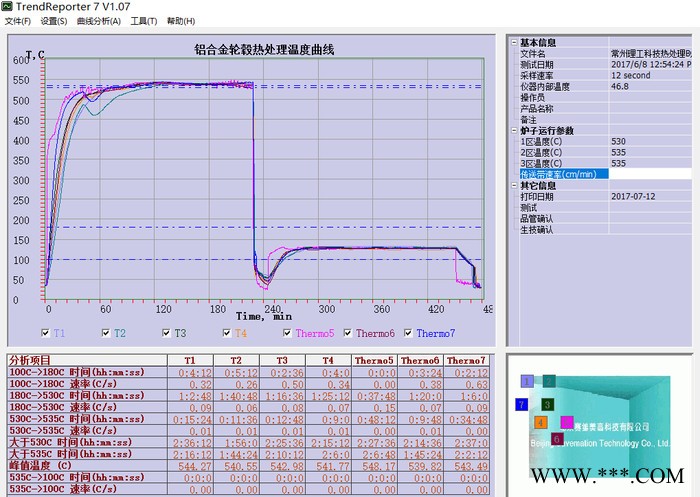700x497 pixels.
Task: Click the 打印日期 value 2017-07-12
Action: pyautogui.click(x=650, y=196)
